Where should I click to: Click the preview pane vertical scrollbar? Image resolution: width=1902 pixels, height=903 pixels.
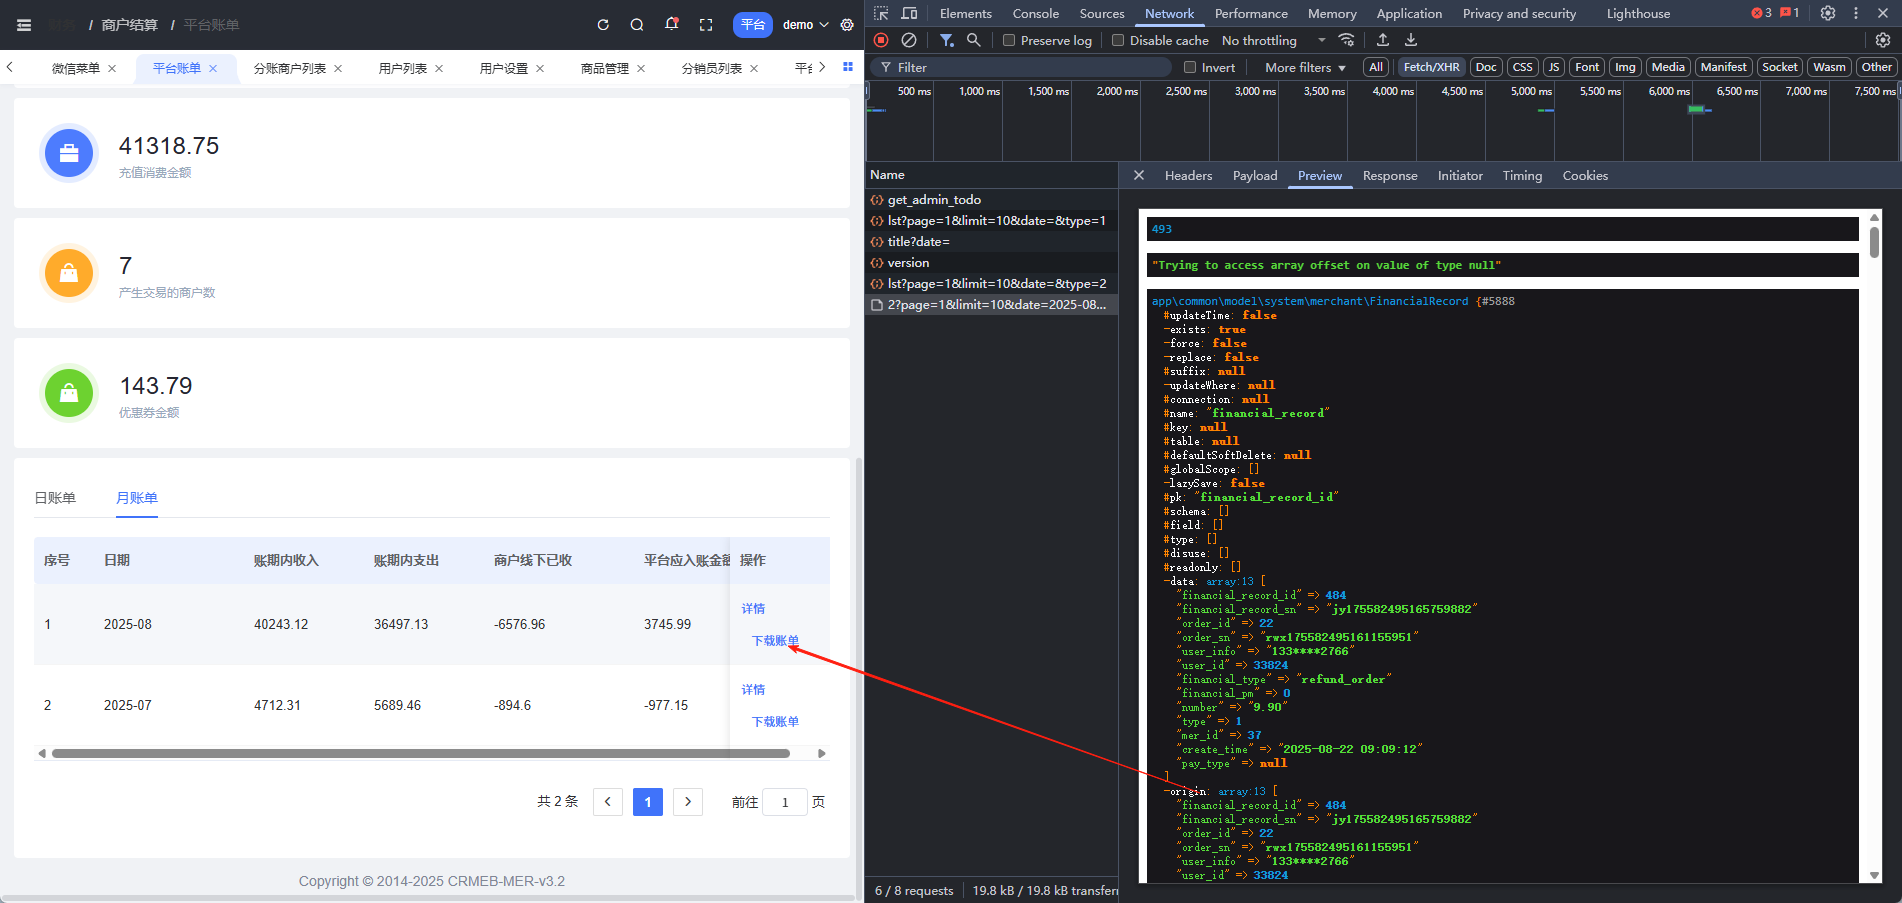point(1874,242)
